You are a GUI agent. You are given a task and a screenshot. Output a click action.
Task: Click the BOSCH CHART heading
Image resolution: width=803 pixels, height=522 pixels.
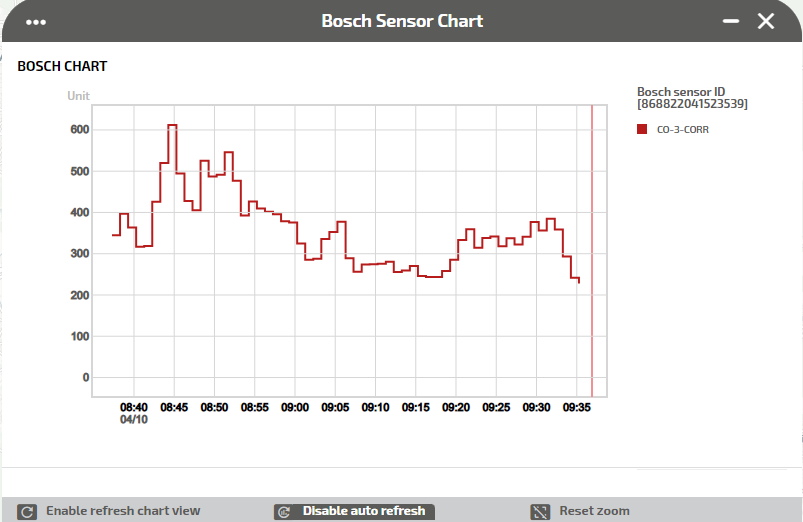(62, 67)
